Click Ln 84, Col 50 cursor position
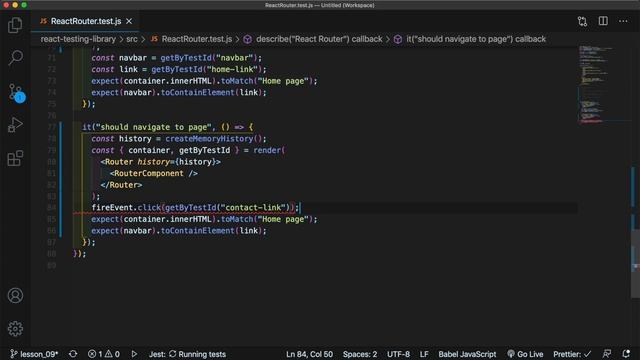 [309, 354]
